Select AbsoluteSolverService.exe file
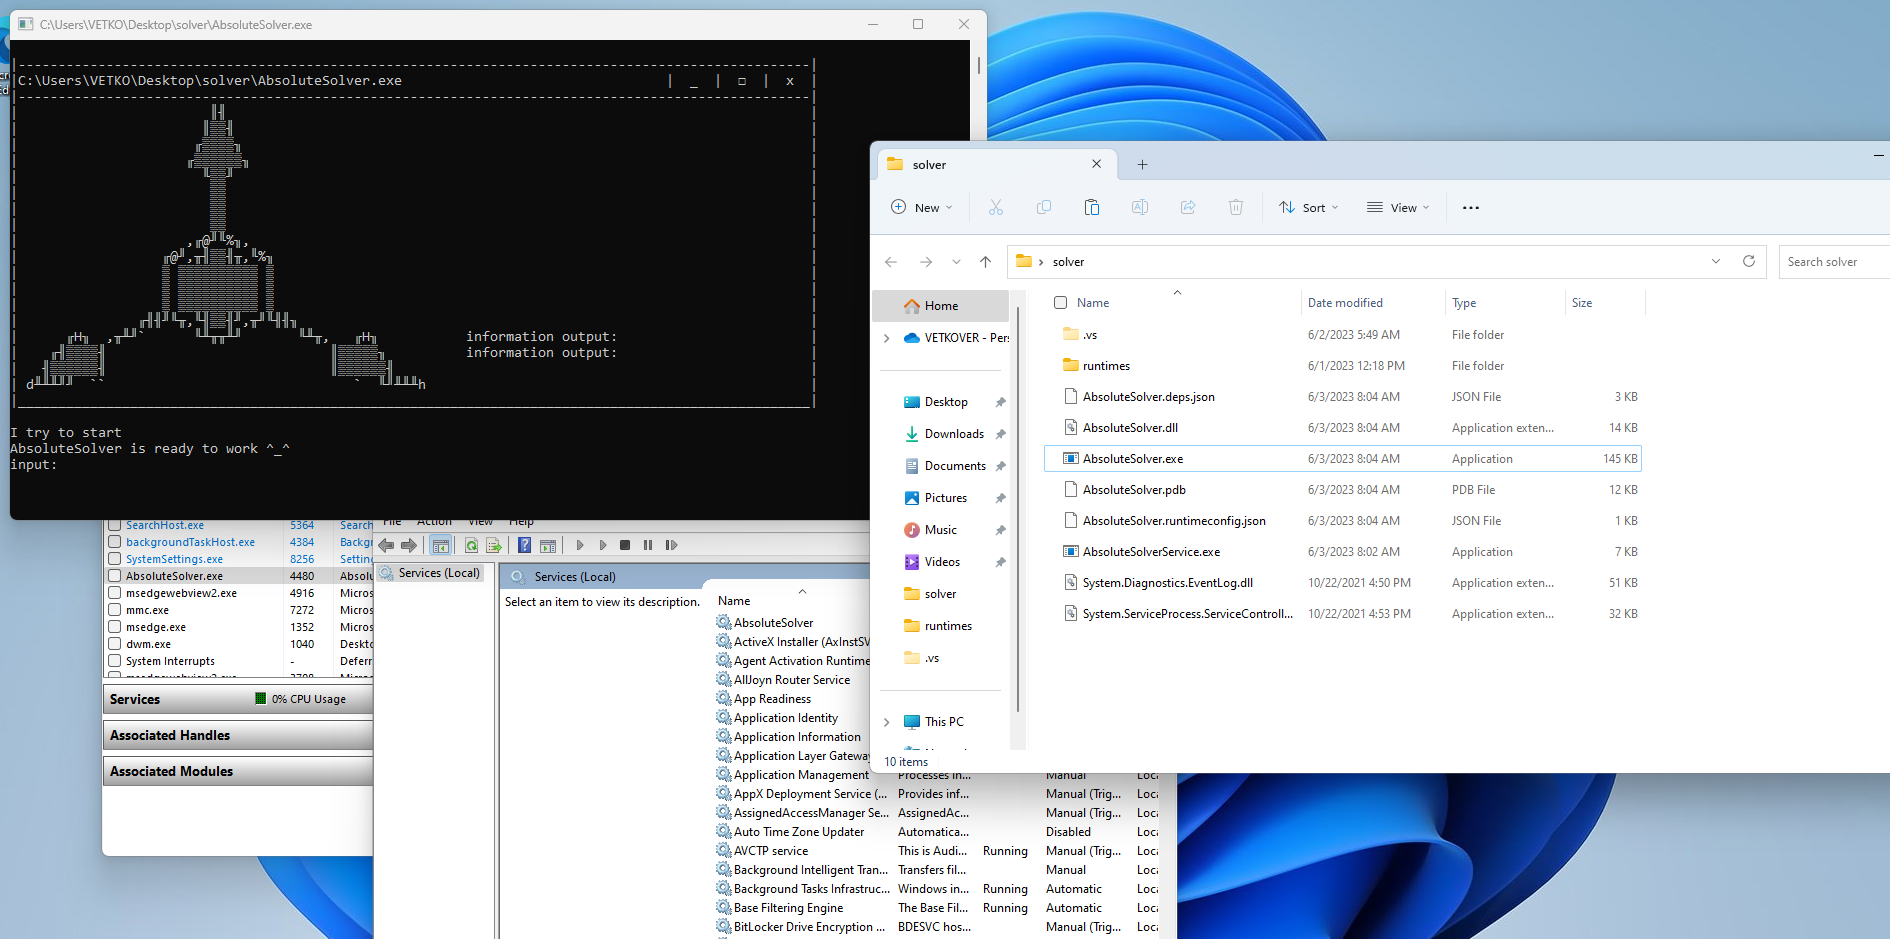Screen dimensions: 1890x939 (1342, 552)
